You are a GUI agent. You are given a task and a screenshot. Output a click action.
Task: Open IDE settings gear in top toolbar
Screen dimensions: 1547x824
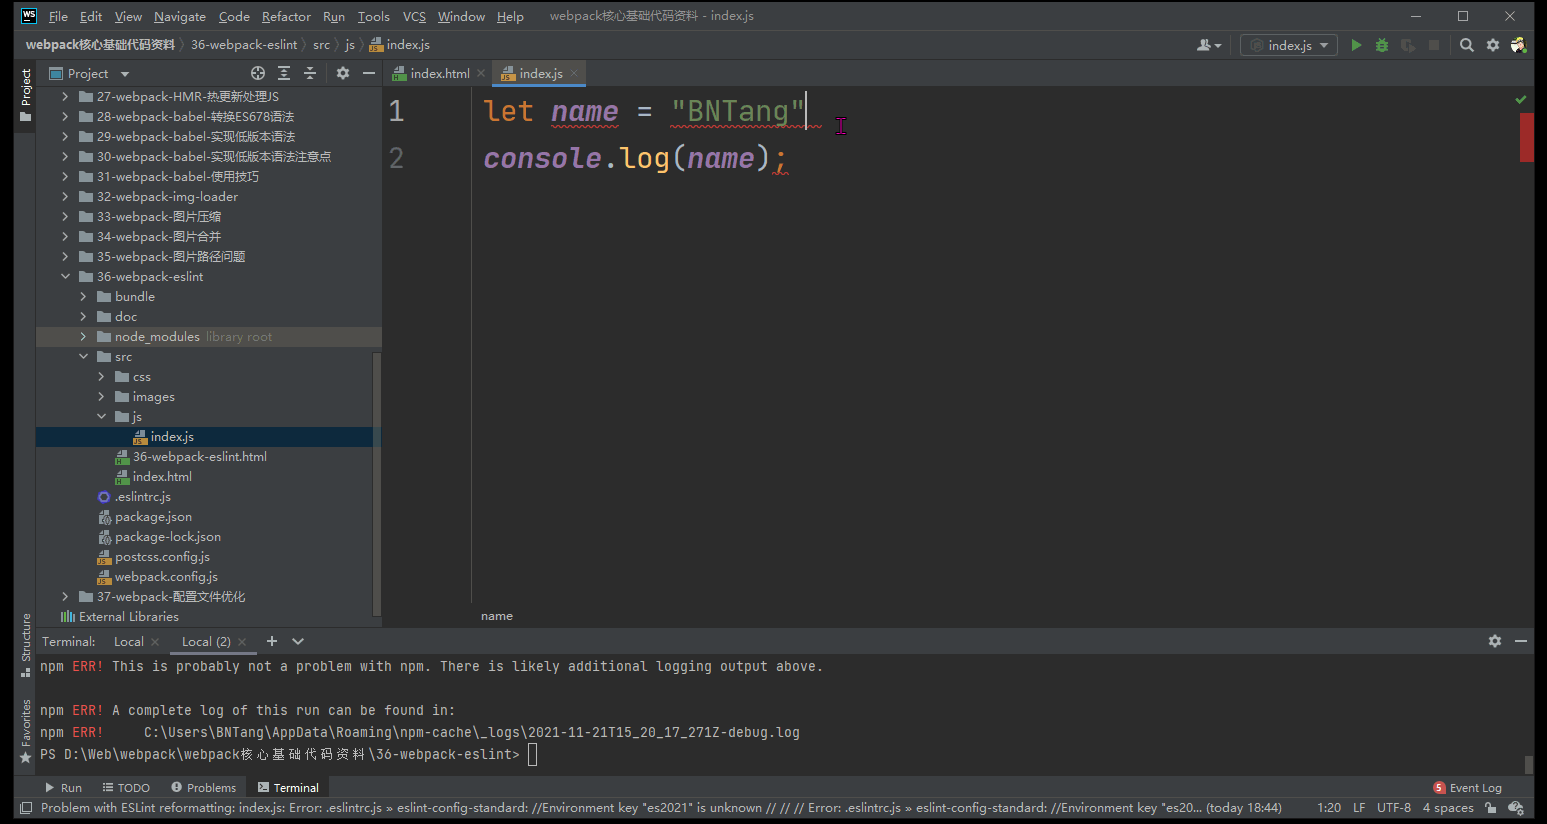tap(1493, 45)
